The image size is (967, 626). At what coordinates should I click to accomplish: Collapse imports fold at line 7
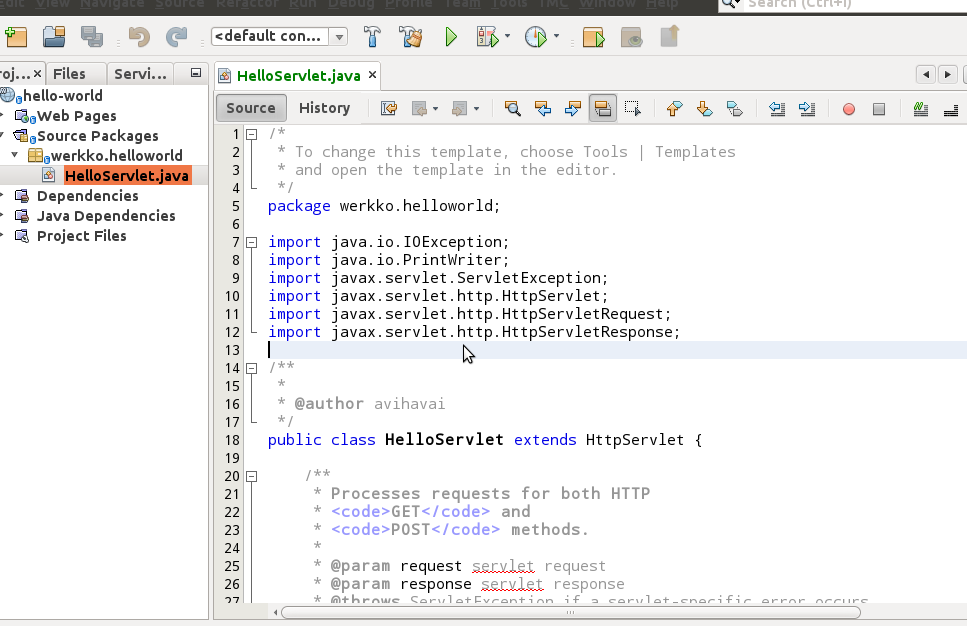pyautogui.click(x=252, y=242)
